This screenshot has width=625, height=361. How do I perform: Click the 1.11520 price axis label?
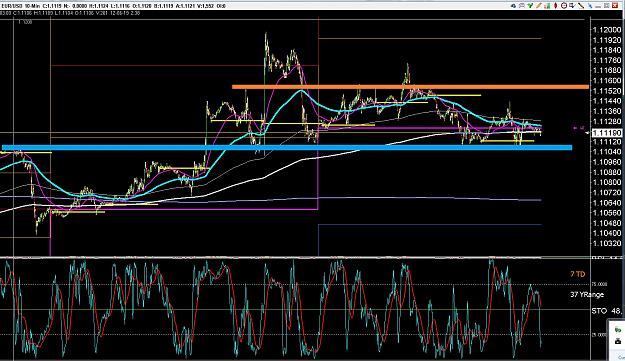pos(607,91)
